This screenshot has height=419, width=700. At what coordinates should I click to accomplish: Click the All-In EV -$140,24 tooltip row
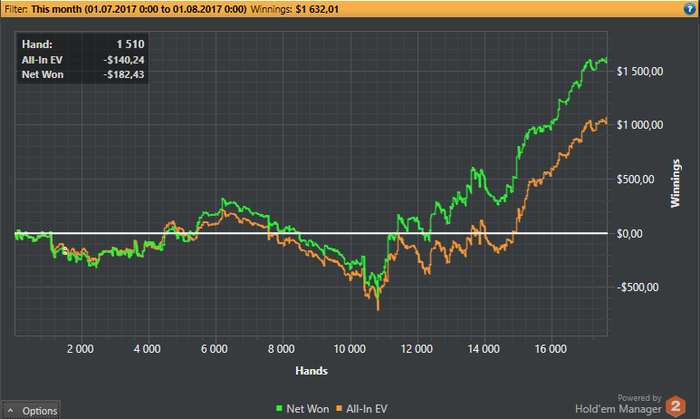(x=83, y=60)
